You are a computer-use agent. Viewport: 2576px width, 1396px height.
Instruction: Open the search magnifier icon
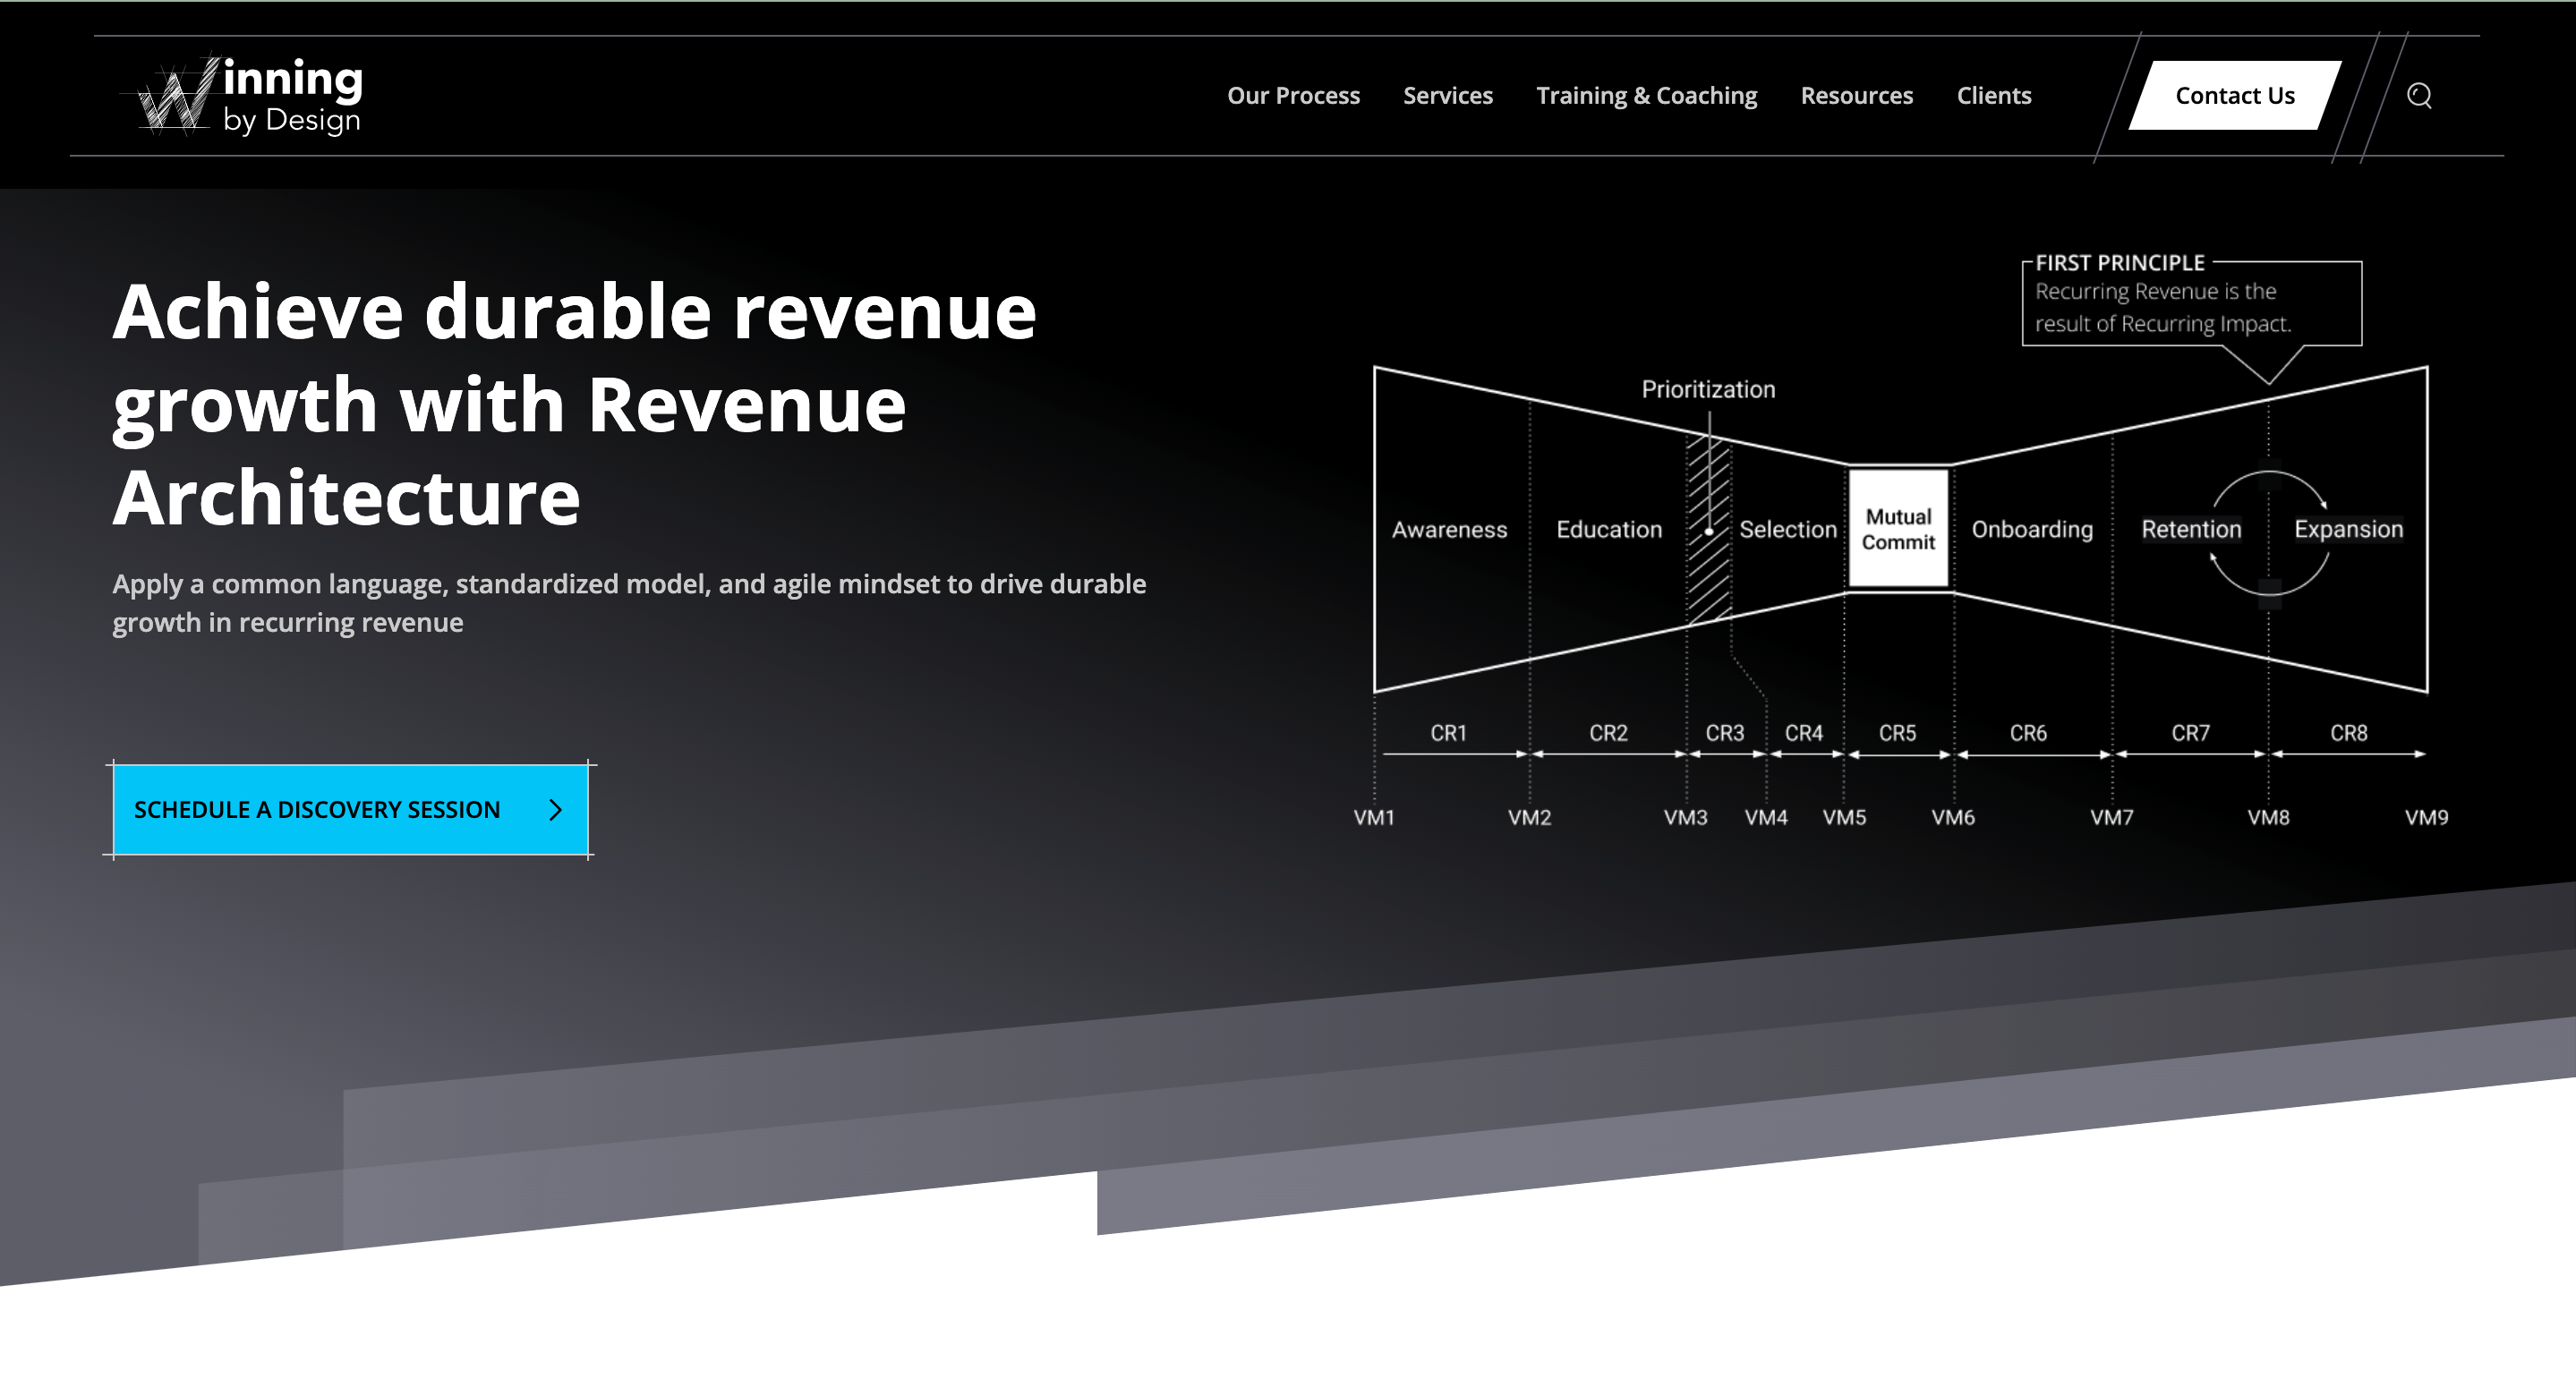2419,96
